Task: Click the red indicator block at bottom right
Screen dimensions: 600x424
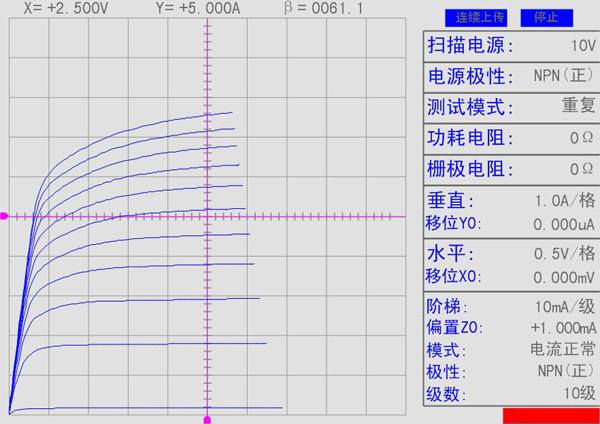Action: click(550, 415)
